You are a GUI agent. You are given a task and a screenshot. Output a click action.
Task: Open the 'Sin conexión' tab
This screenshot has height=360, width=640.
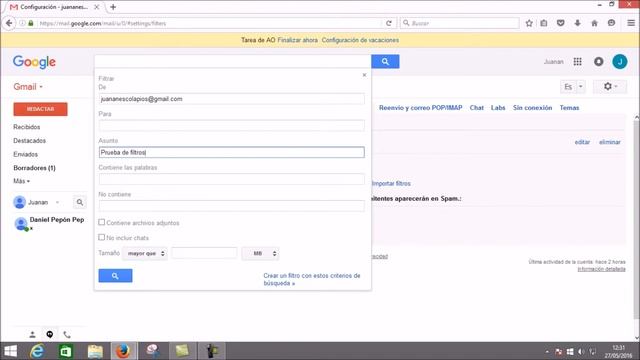click(532, 108)
